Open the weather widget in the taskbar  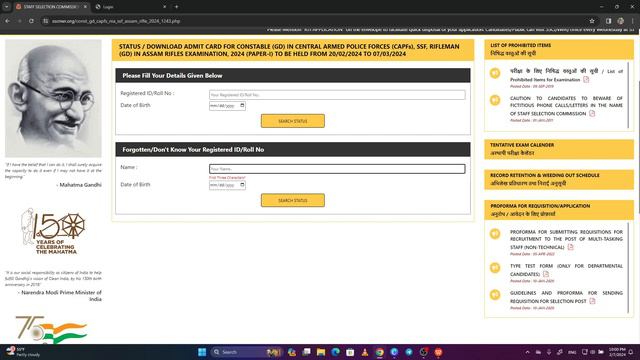[x=22, y=352]
